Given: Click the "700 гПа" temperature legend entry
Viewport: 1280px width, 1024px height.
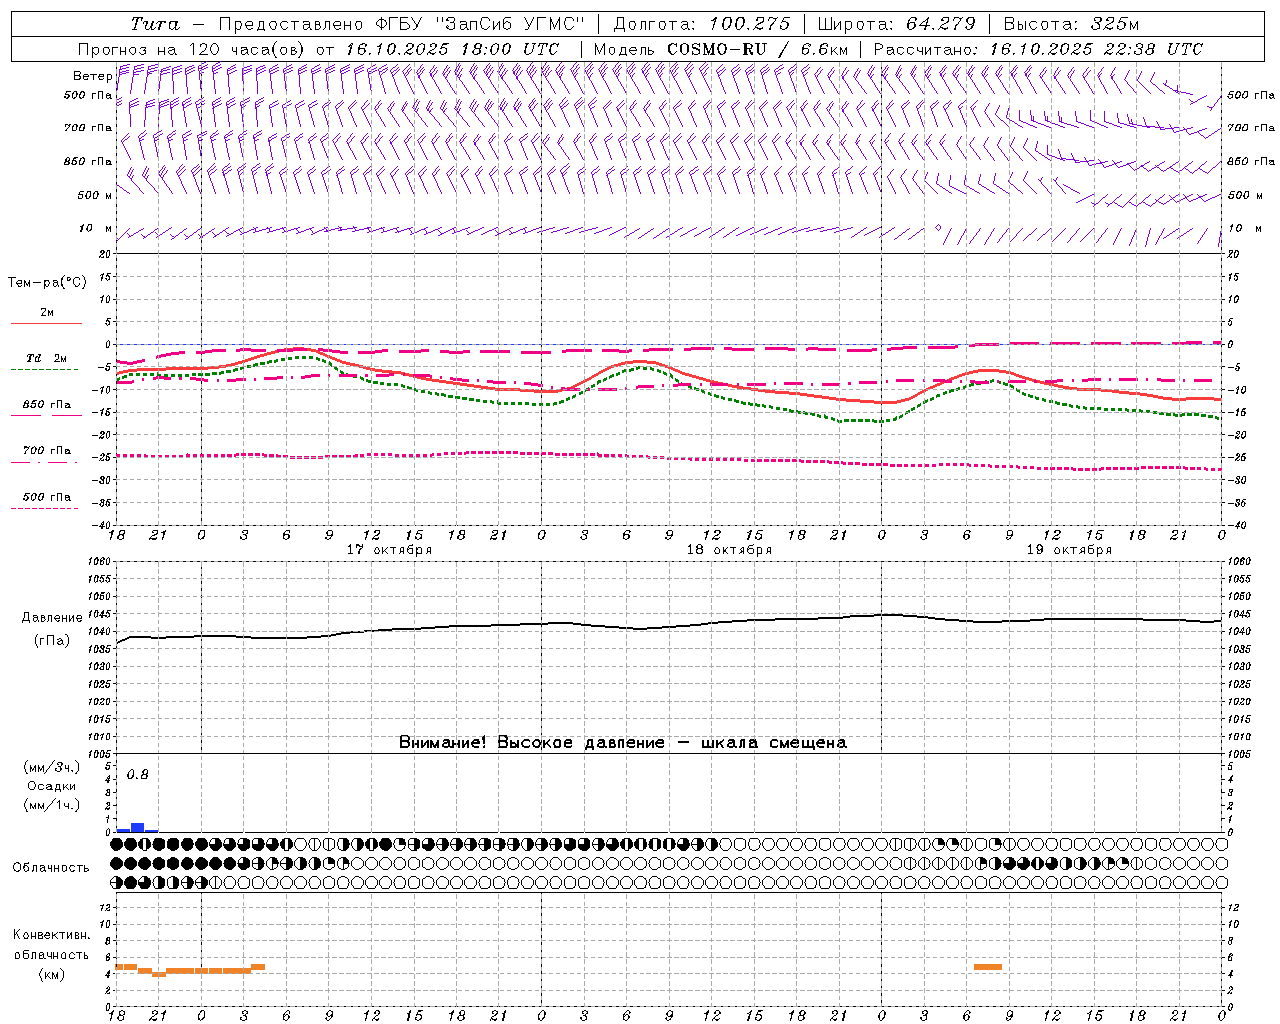Looking at the screenshot, I should coord(47,450).
